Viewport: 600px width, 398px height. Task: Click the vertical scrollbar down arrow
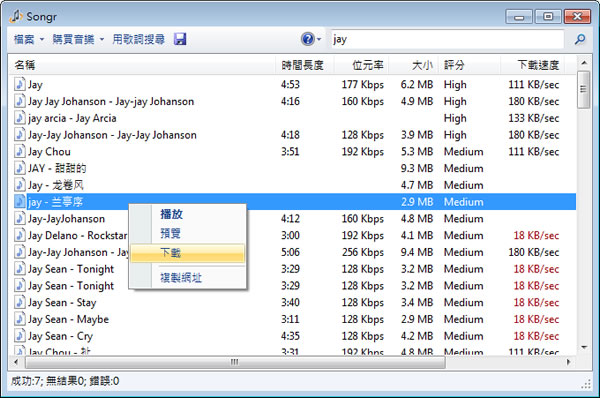point(584,347)
